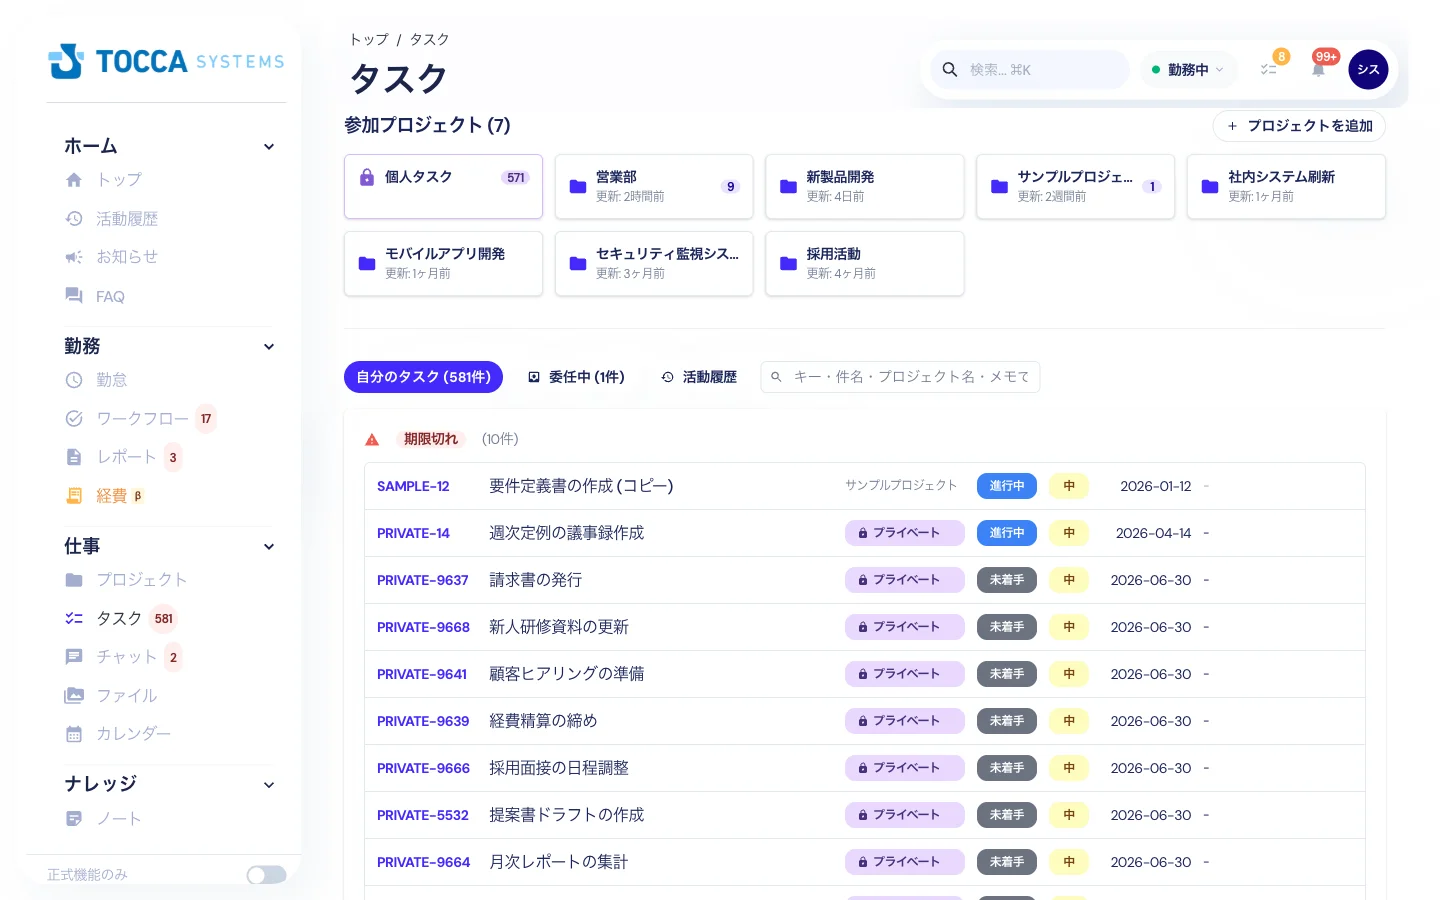
Task: Click the ファイル images icon
Action: coord(74,696)
